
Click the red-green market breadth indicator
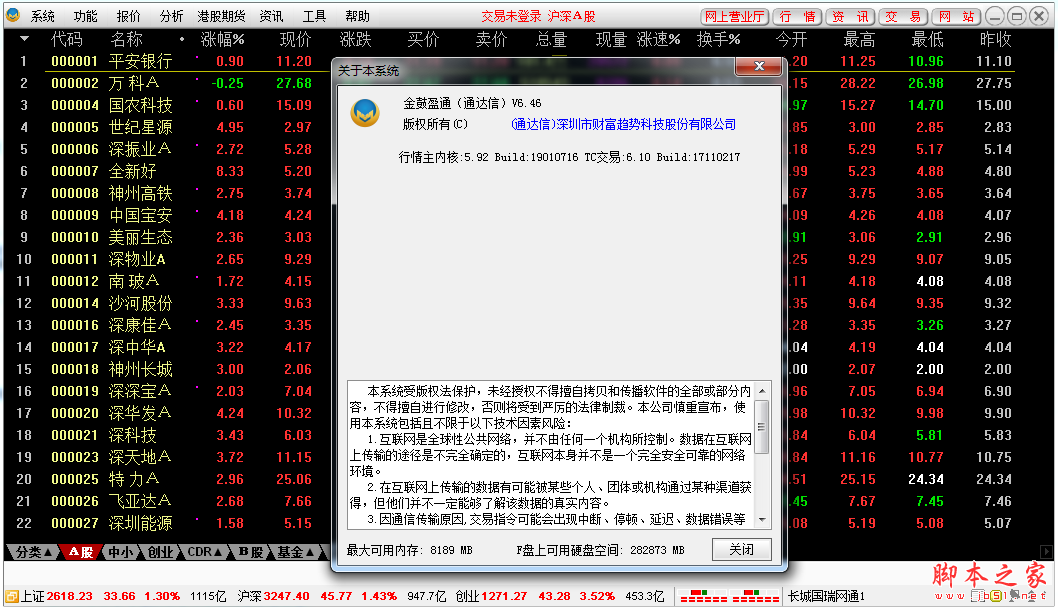point(729,596)
